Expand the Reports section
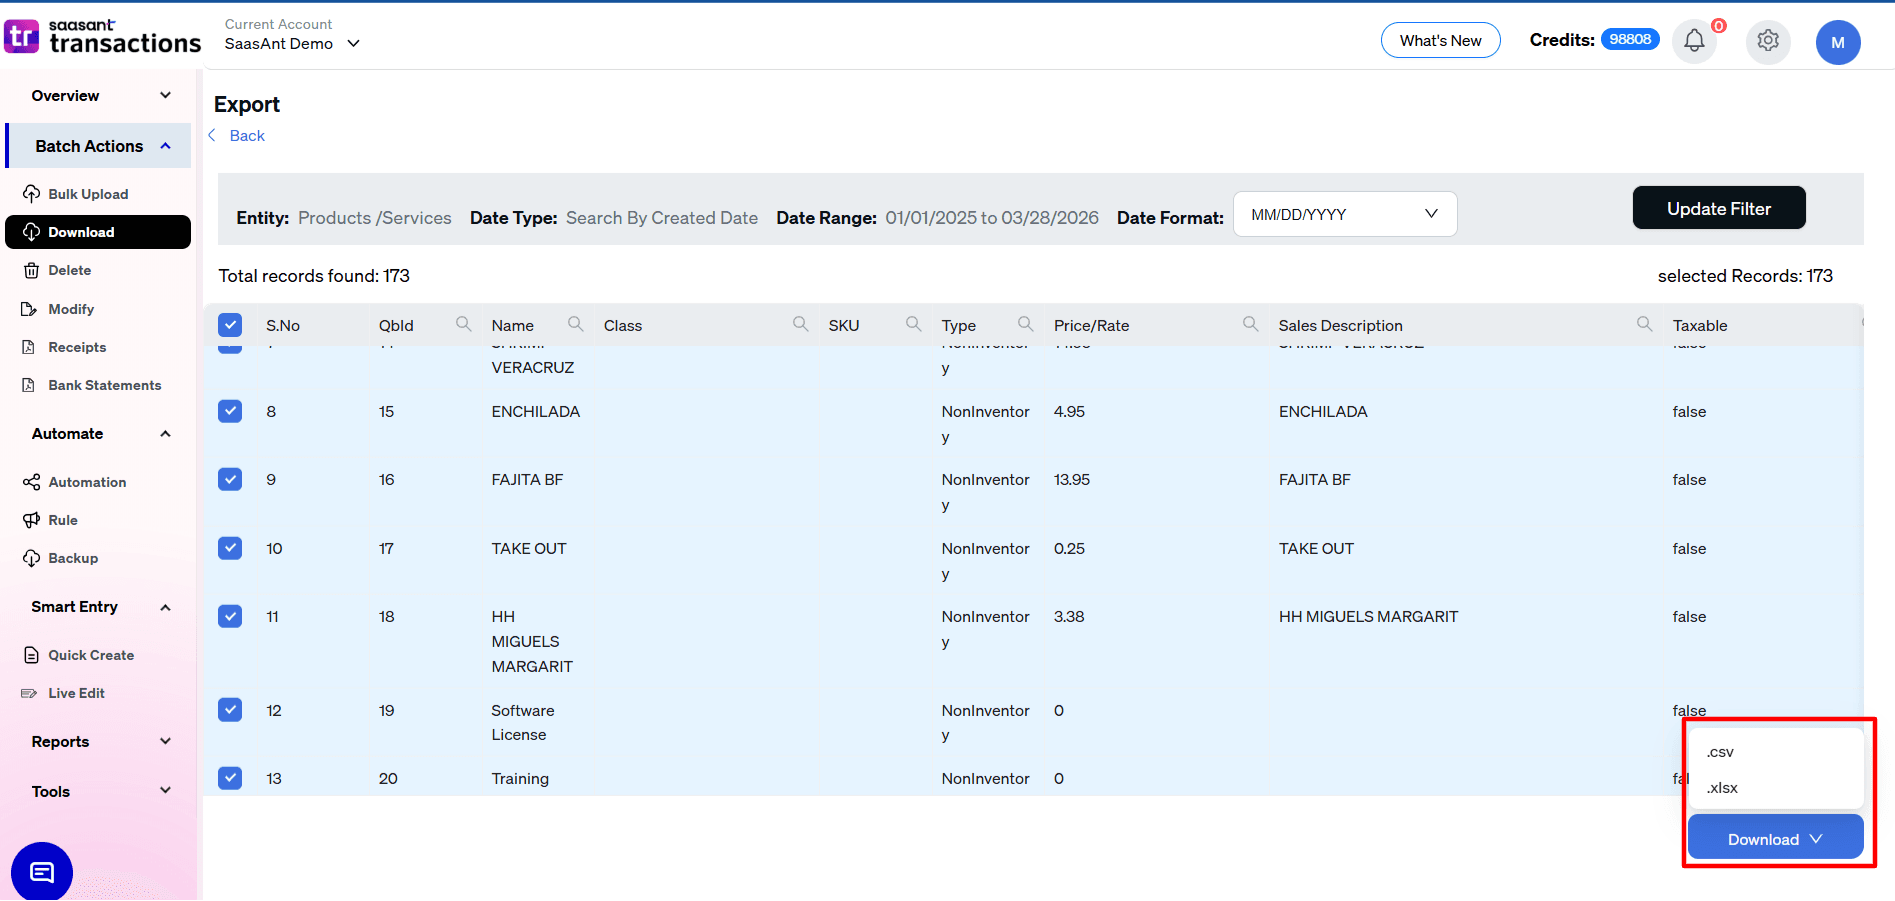Viewport: 1895px width, 901px height. click(x=165, y=741)
